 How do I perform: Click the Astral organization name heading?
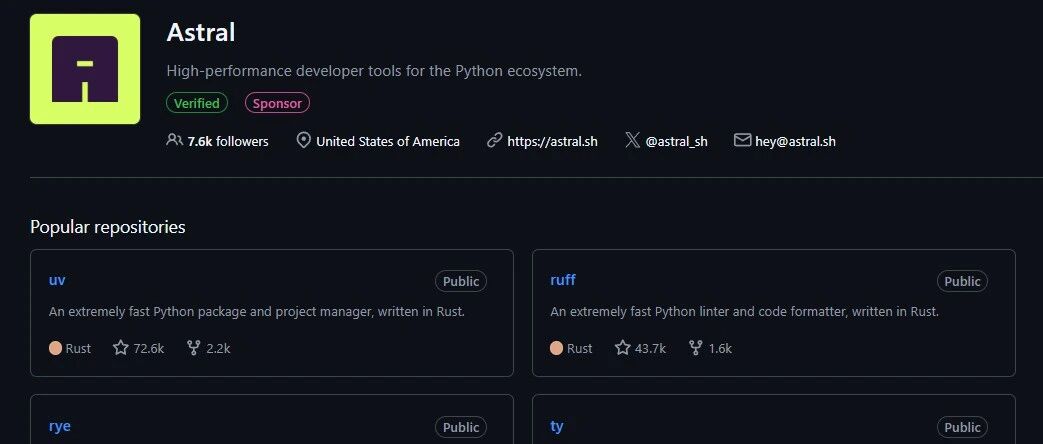coord(201,32)
